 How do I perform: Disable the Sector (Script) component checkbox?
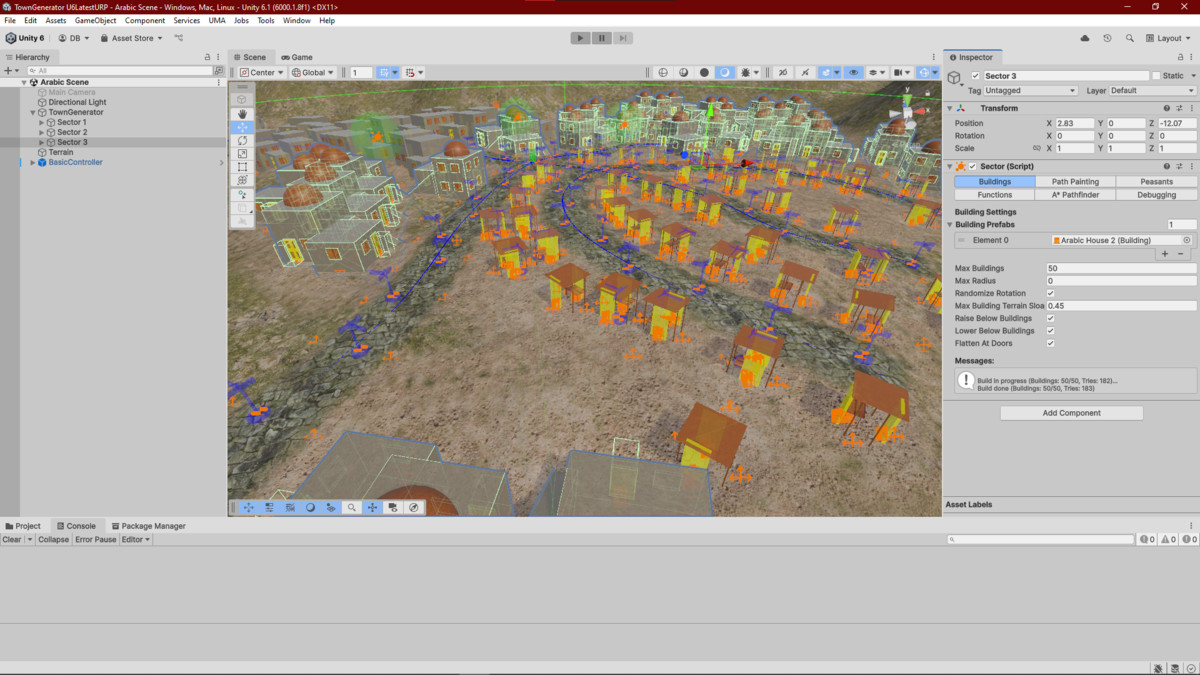click(973, 166)
